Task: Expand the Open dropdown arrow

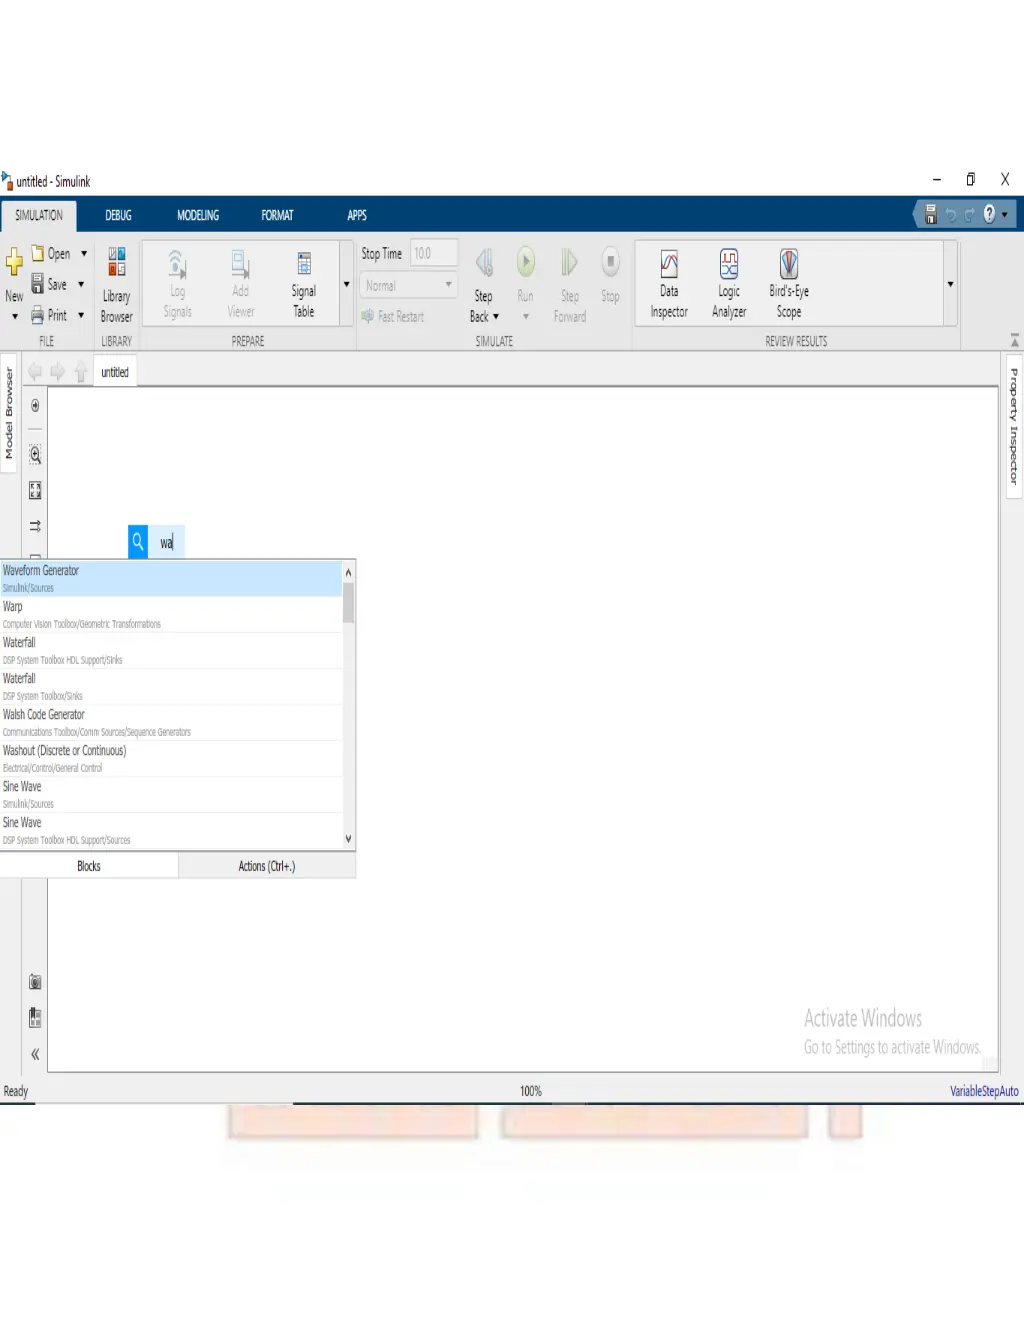Action: 84,254
